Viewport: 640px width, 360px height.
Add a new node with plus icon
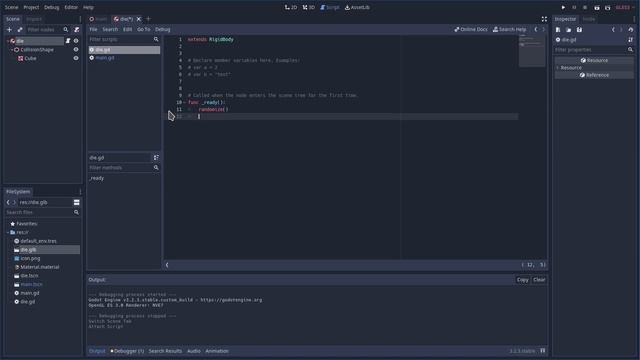point(9,29)
